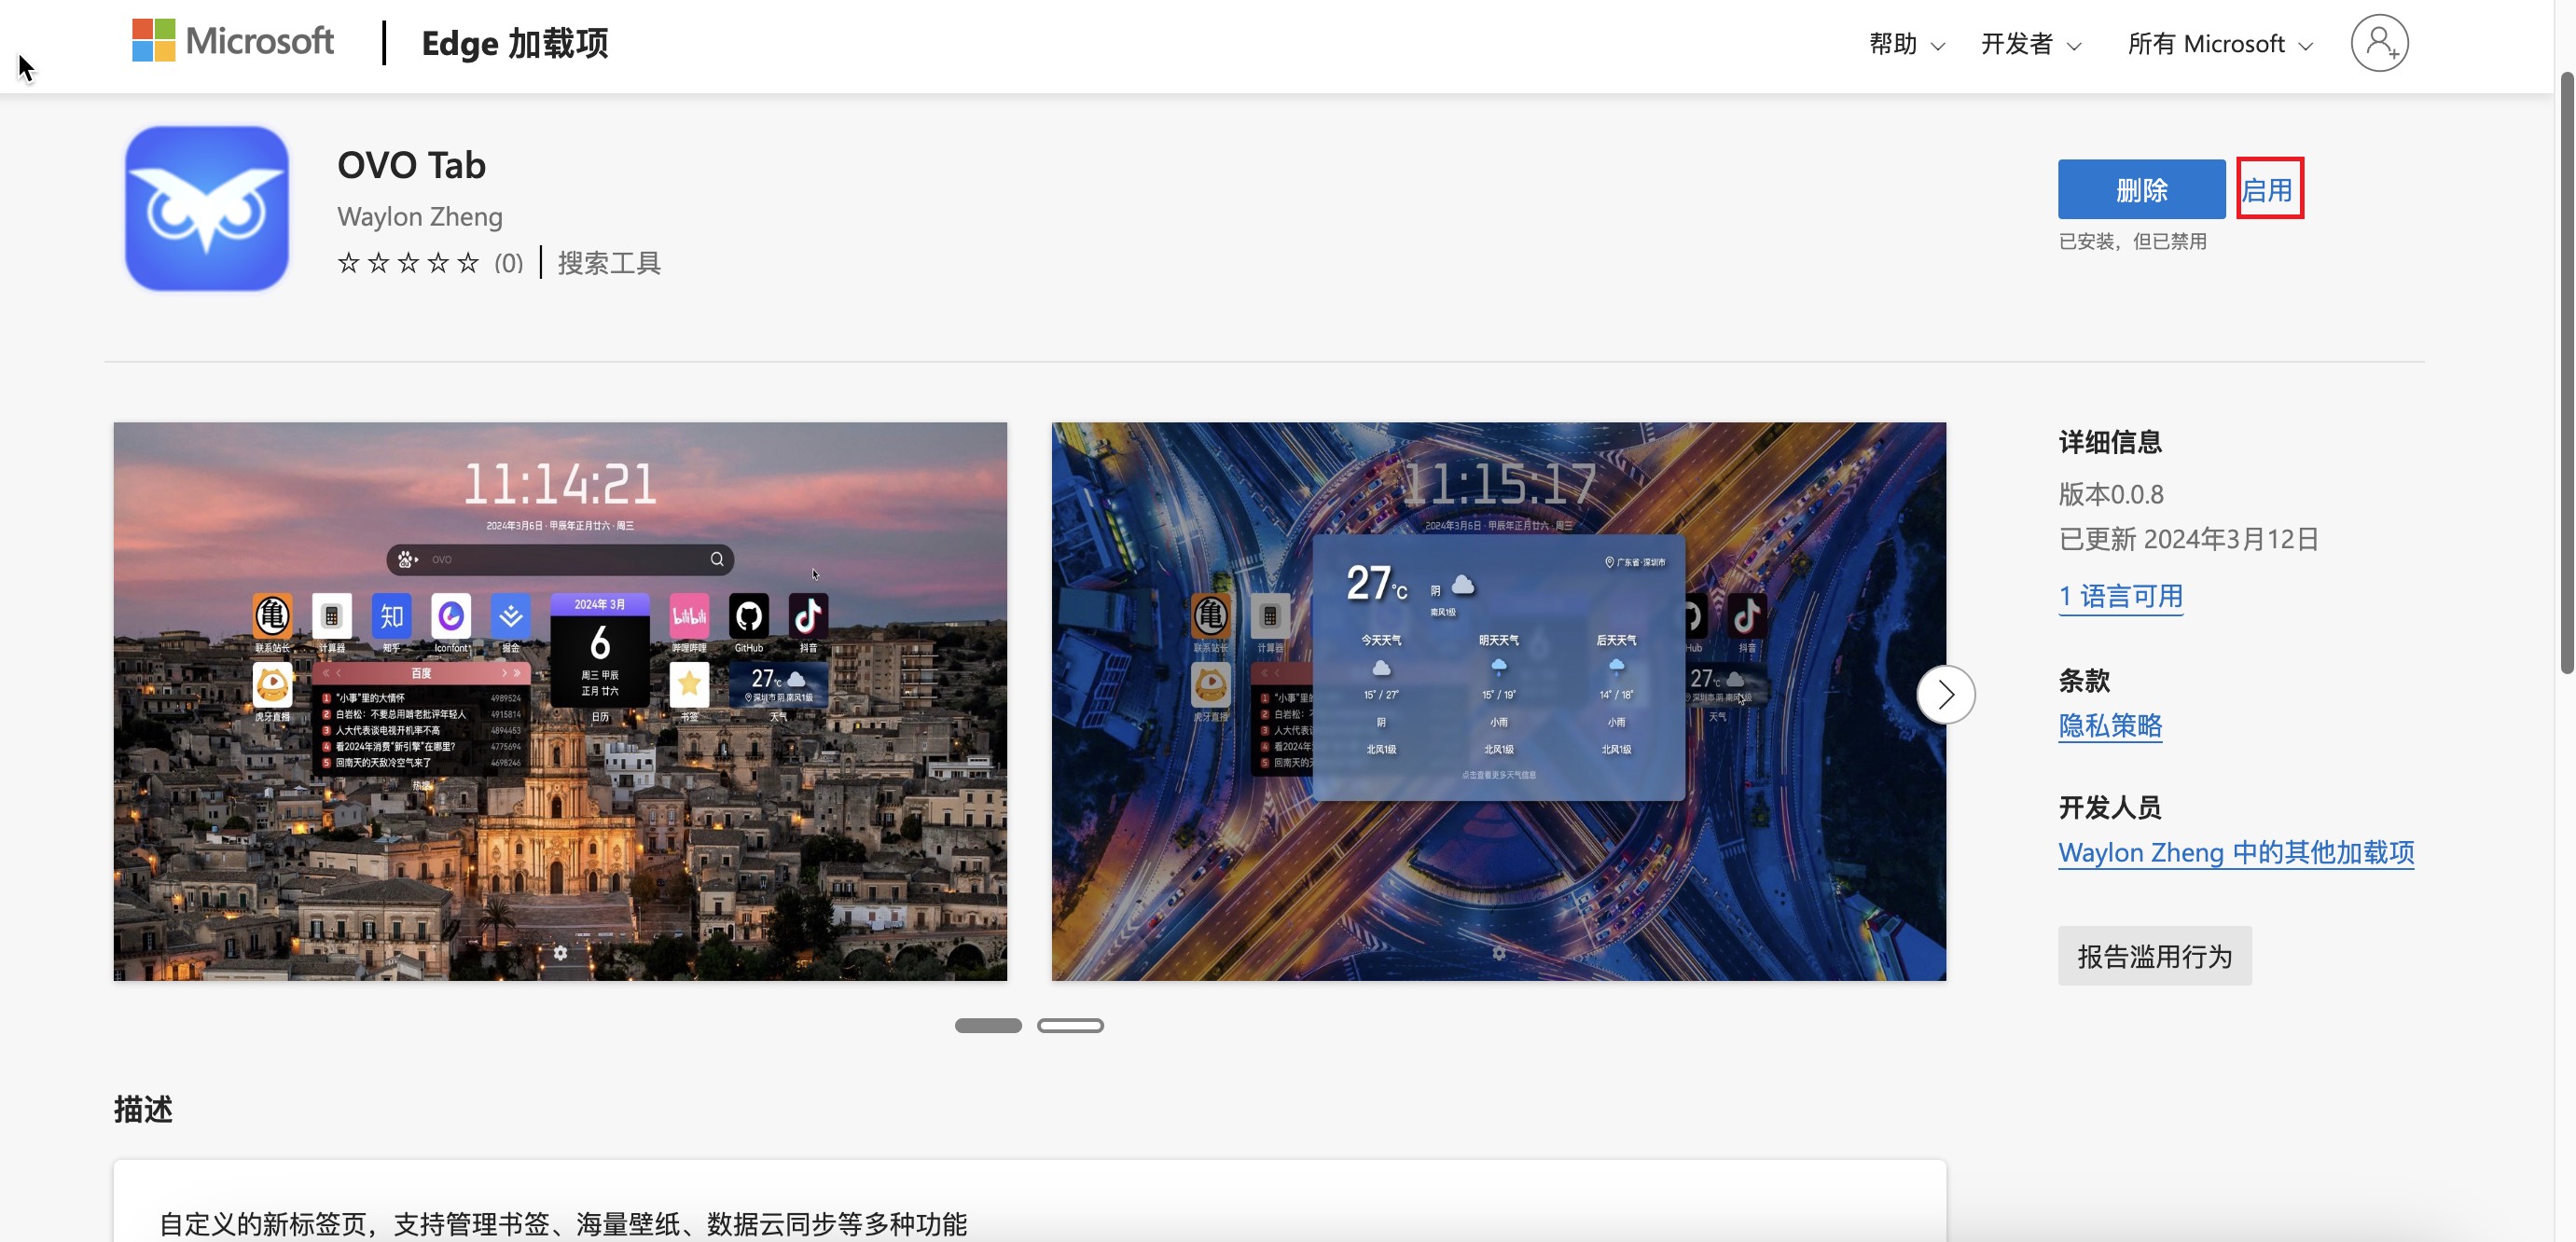This screenshot has height=1242, width=2576.
Task: Click the Microsoft logo
Action: coord(232,42)
